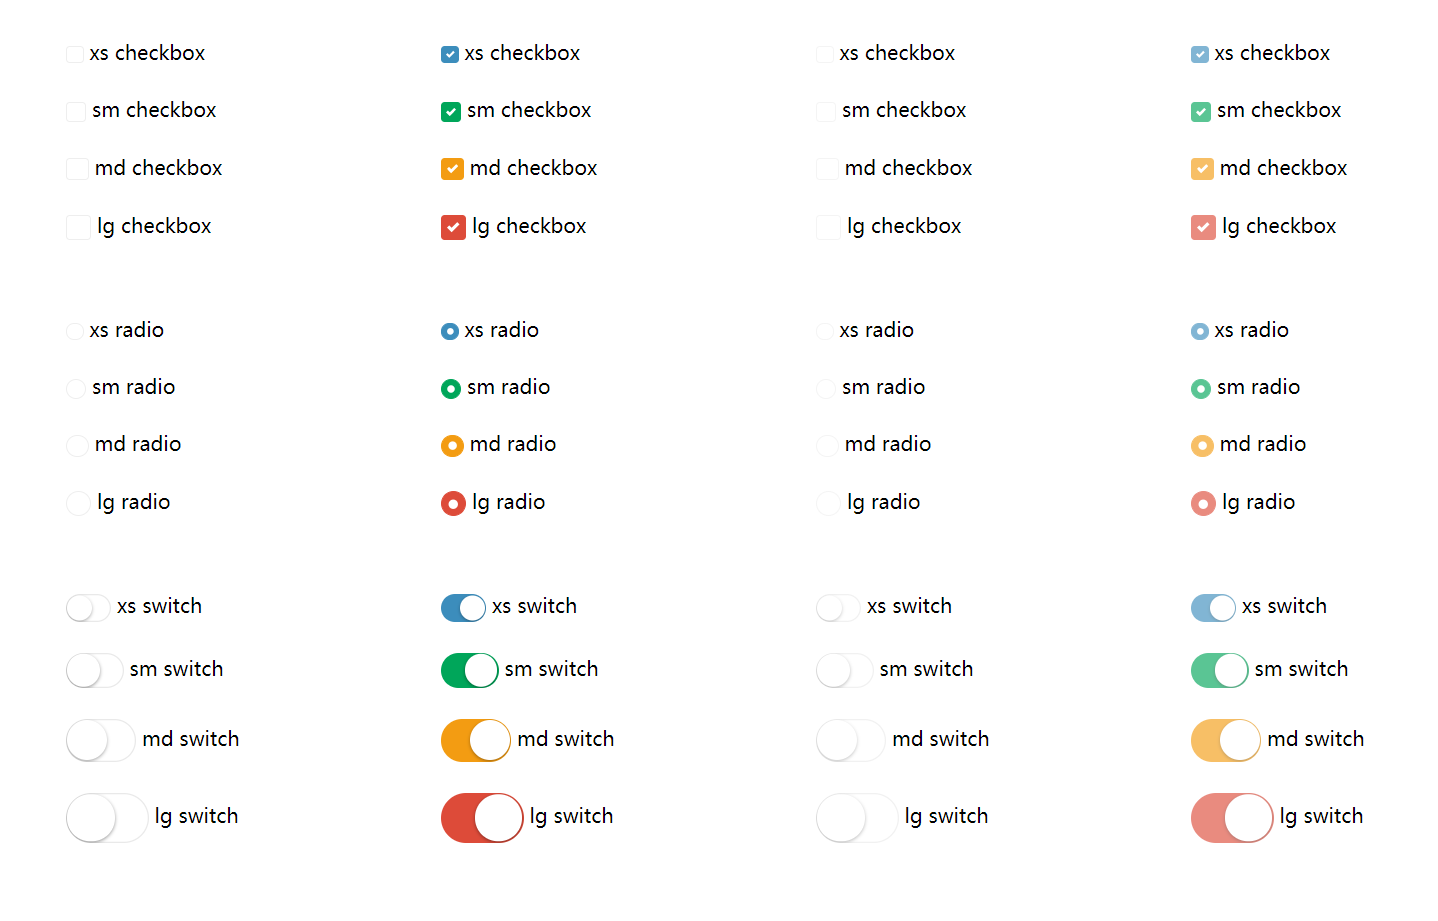Image resolution: width=1438 pixels, height=921 pixels.
Task: Uncheck the vivid blue xs checkbox
Action: click(450, 54)
